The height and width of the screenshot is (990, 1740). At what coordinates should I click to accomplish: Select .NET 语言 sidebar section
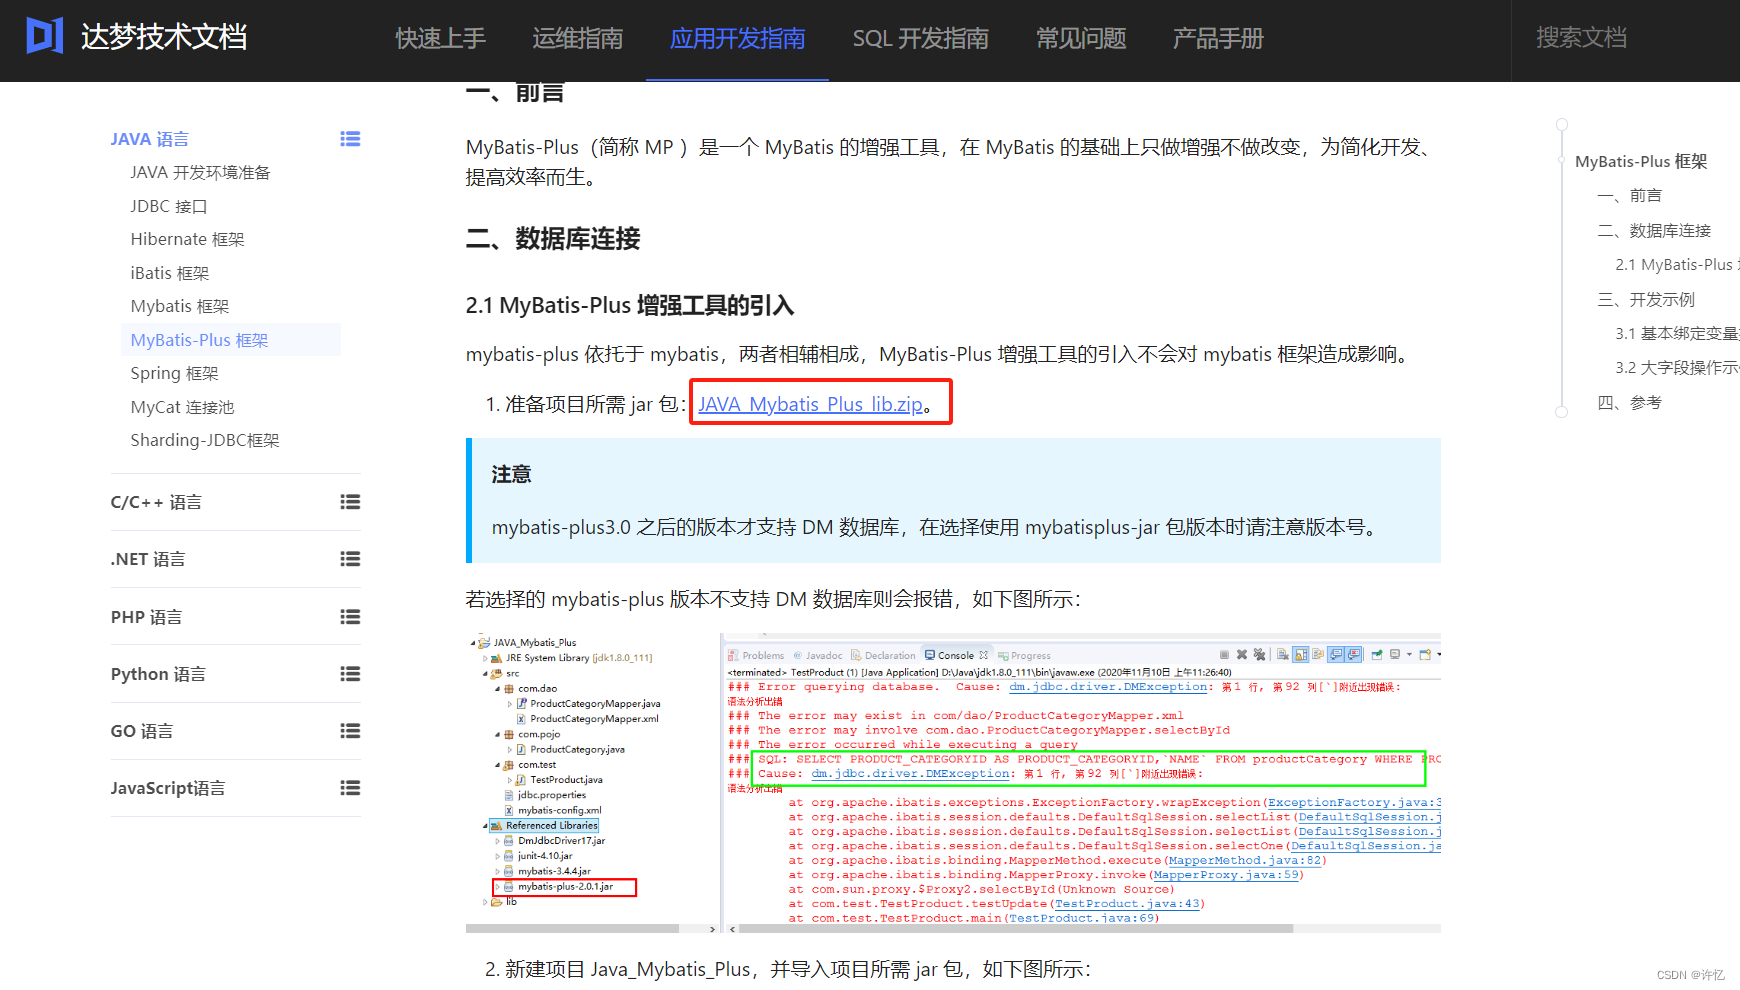148,559
